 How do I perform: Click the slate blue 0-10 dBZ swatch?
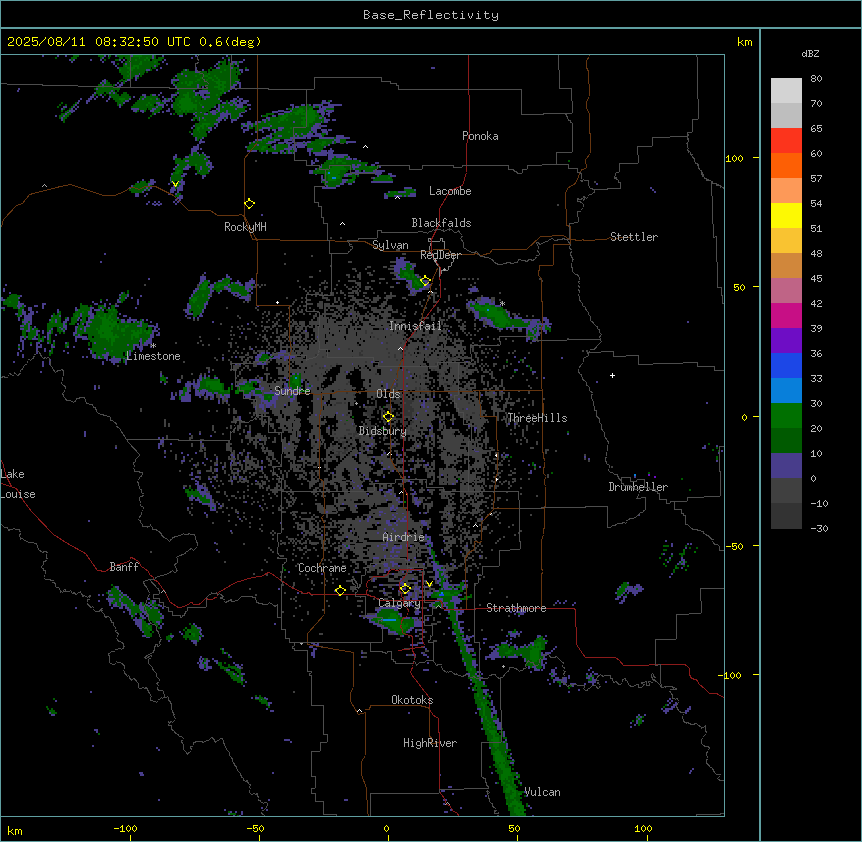pos(786,466)
